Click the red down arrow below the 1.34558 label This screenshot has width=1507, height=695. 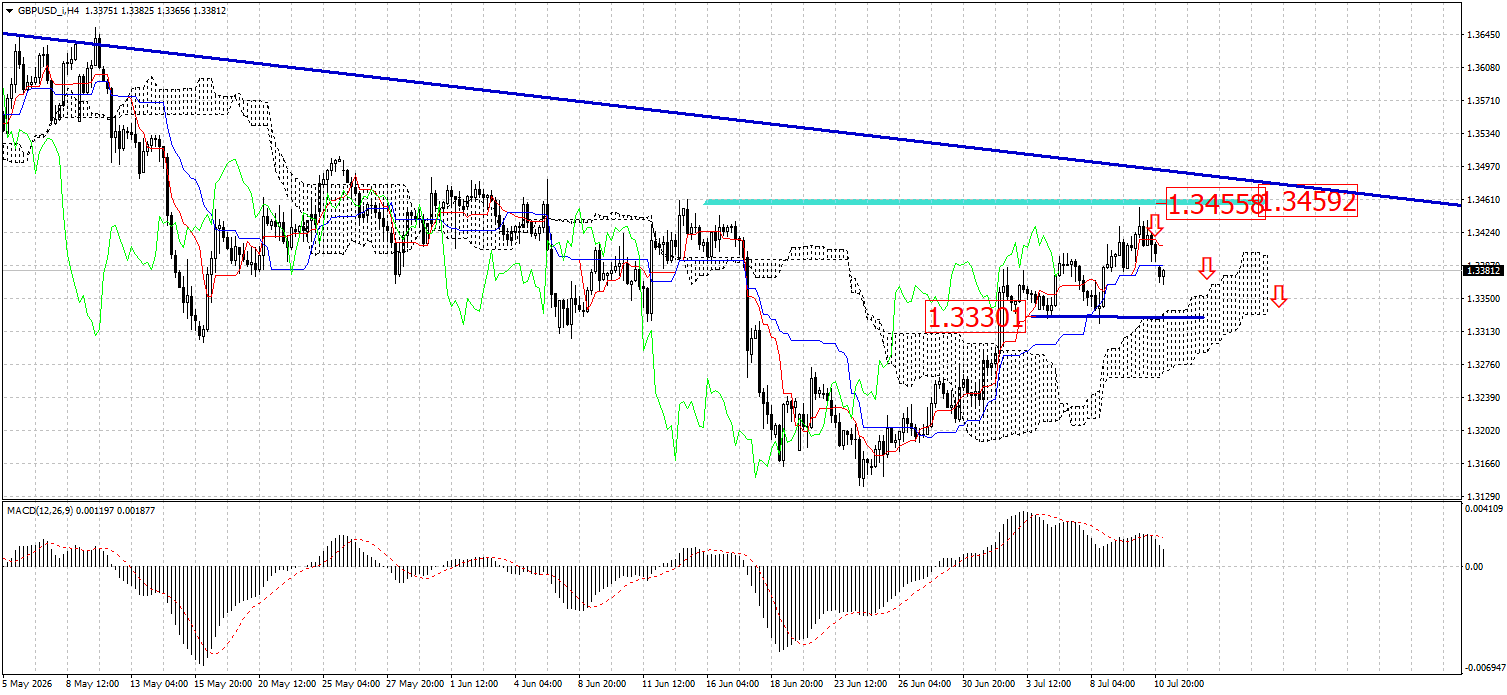[1154, 238]
